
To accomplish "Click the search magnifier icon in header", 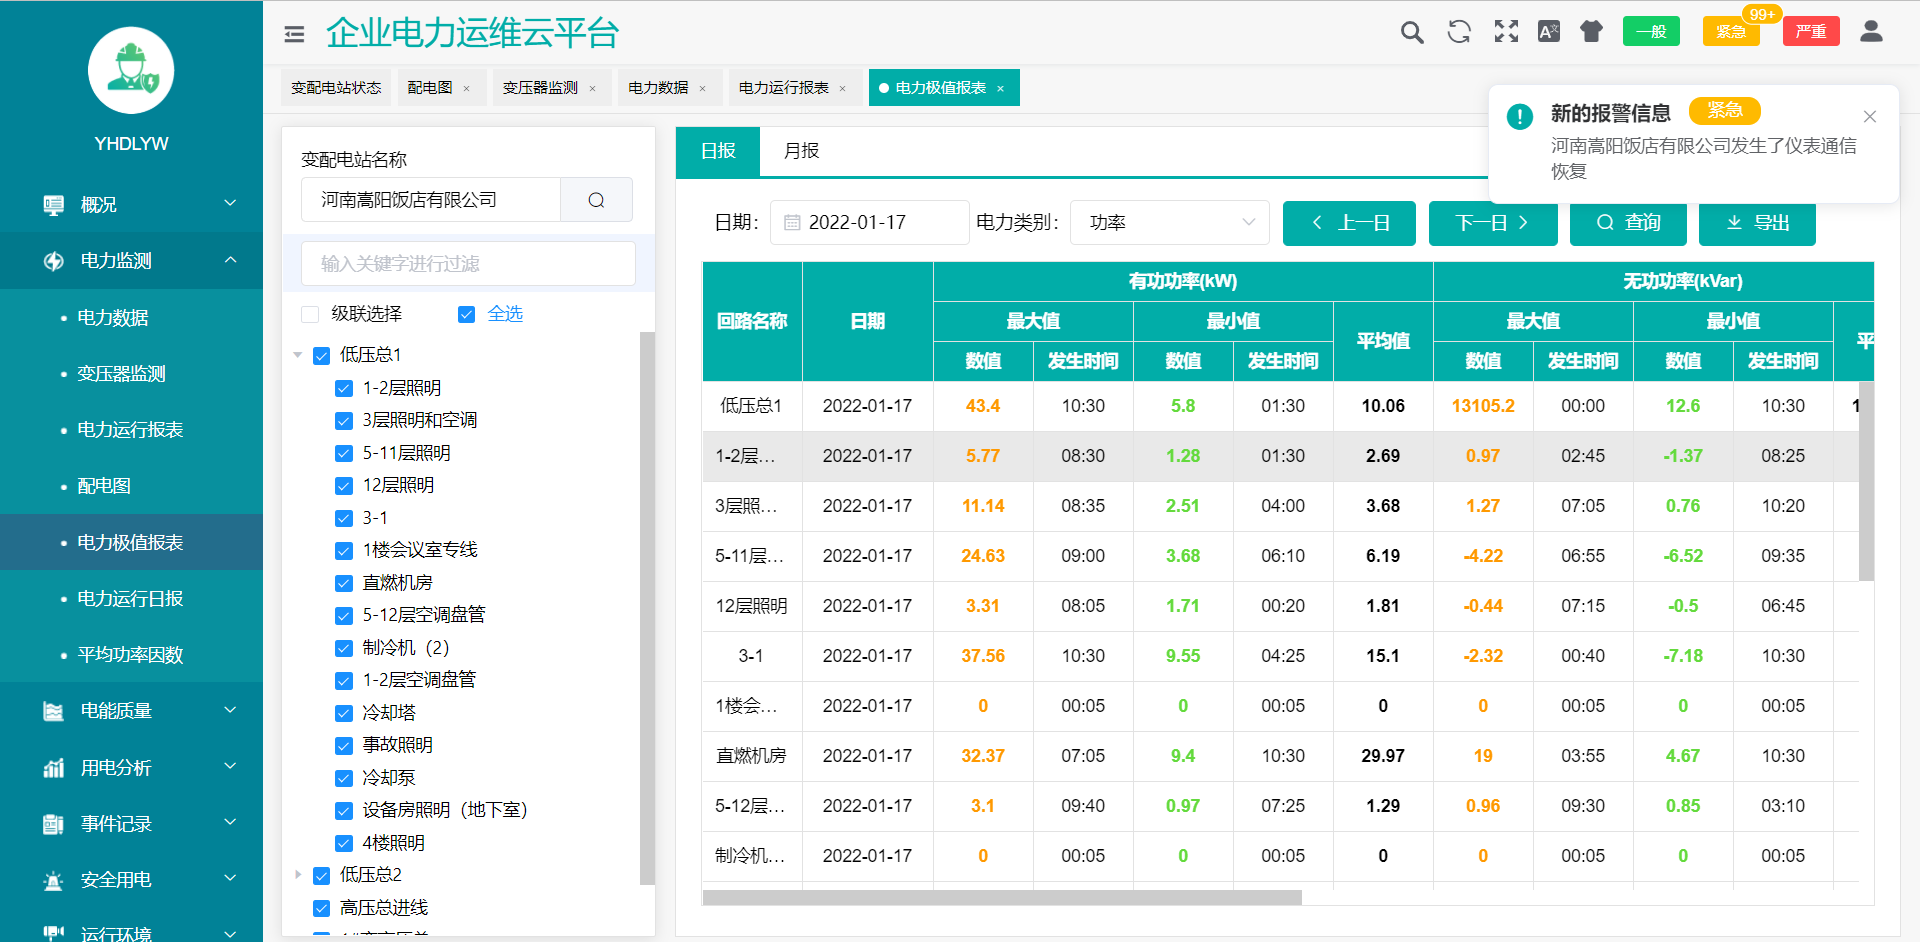I will pos(1411,32).
